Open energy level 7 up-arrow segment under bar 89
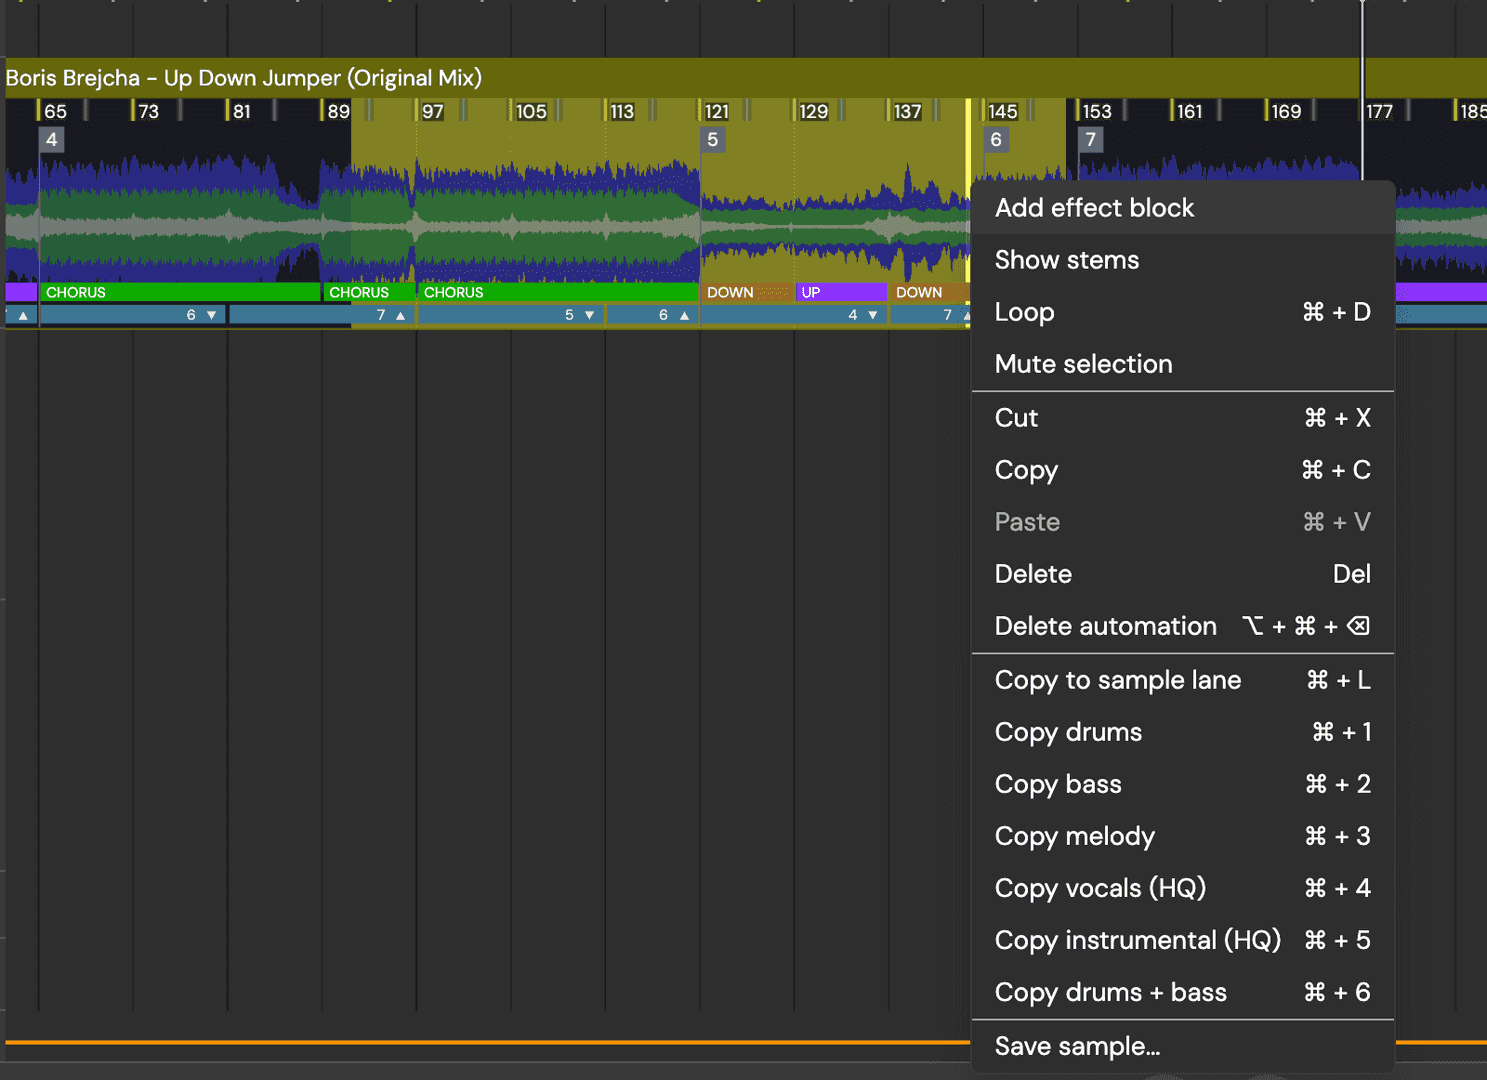The width and height of the screenshot is (1487, 1080). coord(322,315)
